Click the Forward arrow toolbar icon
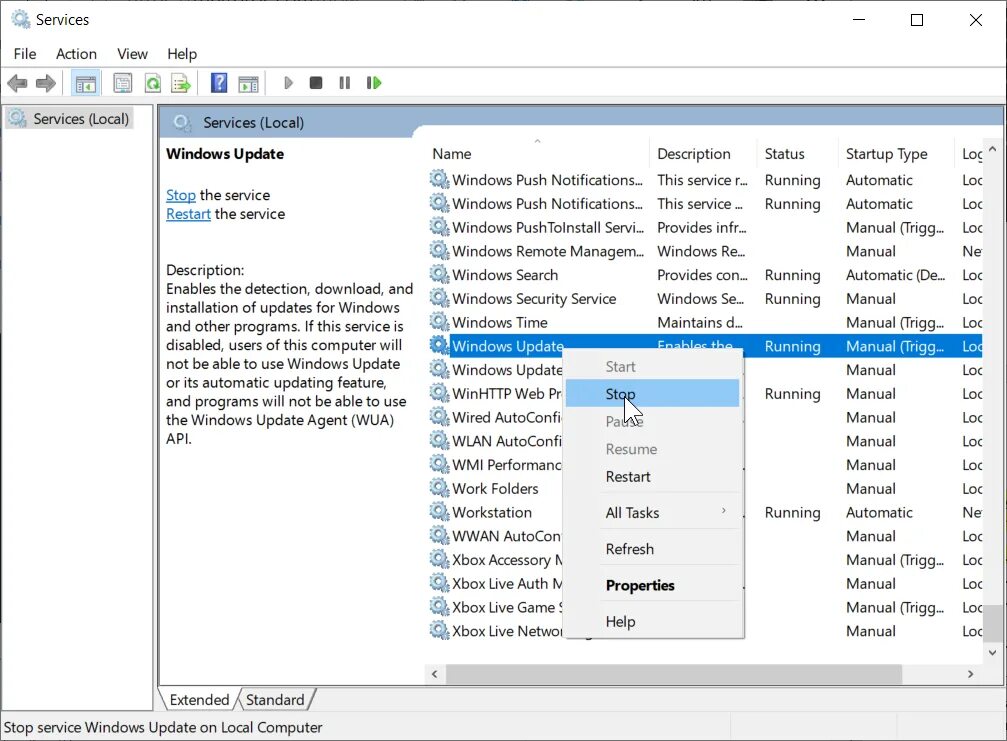This screenshot has height=741, width=1007. coord(46,83)
